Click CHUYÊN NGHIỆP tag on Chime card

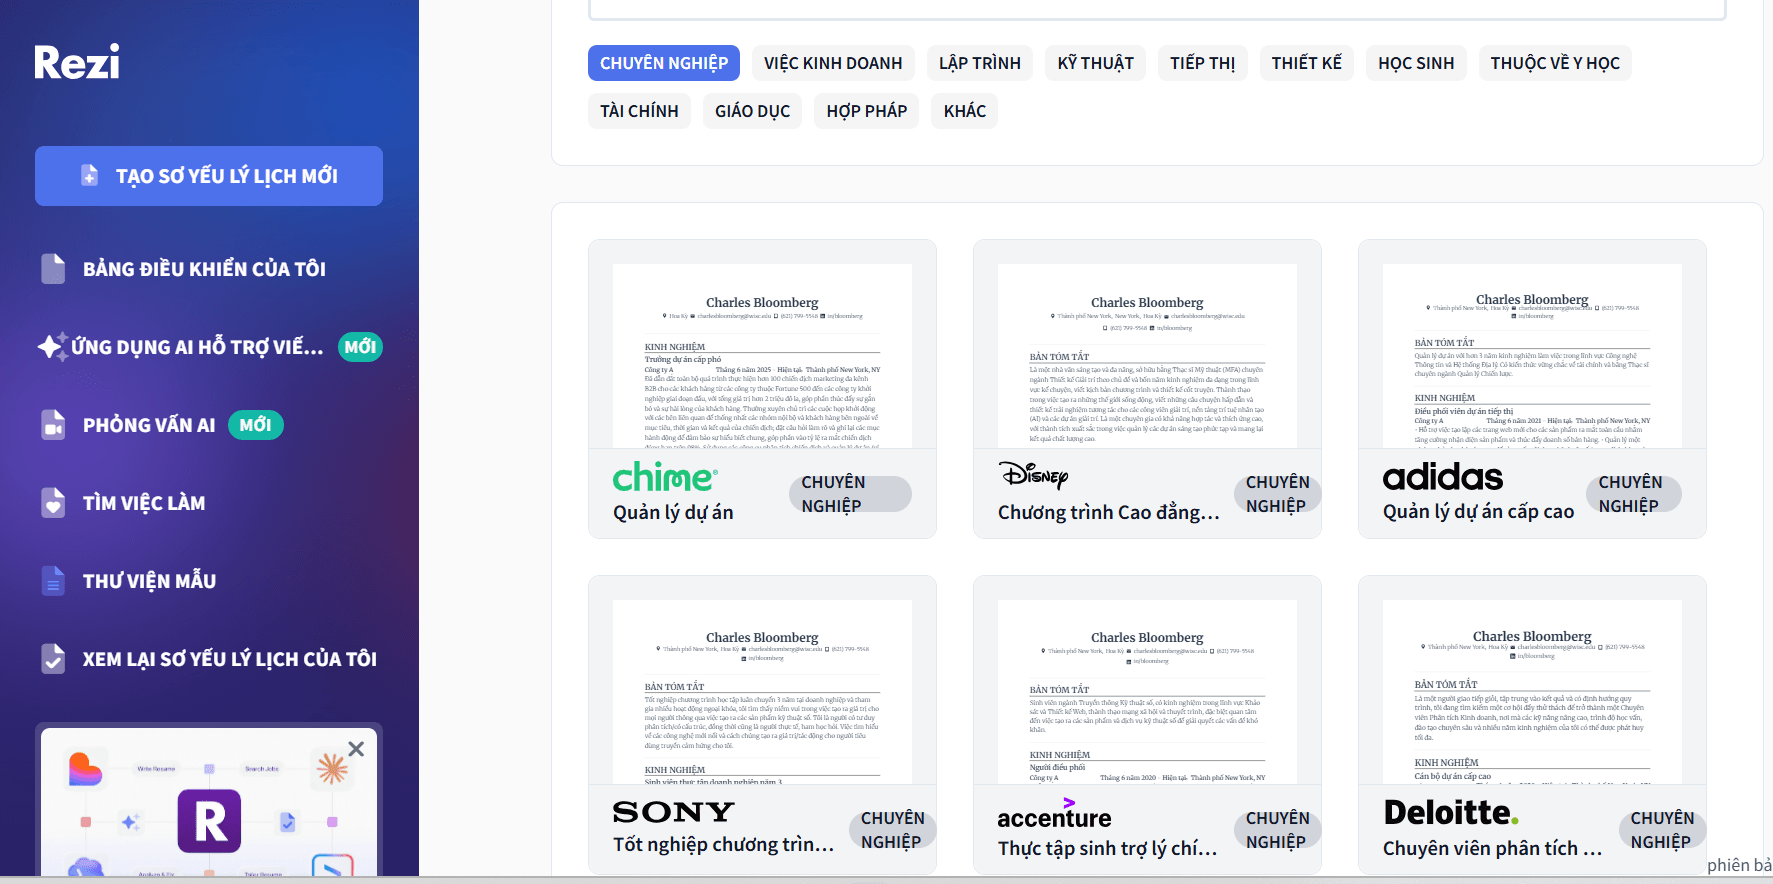[x=850, y=494]
